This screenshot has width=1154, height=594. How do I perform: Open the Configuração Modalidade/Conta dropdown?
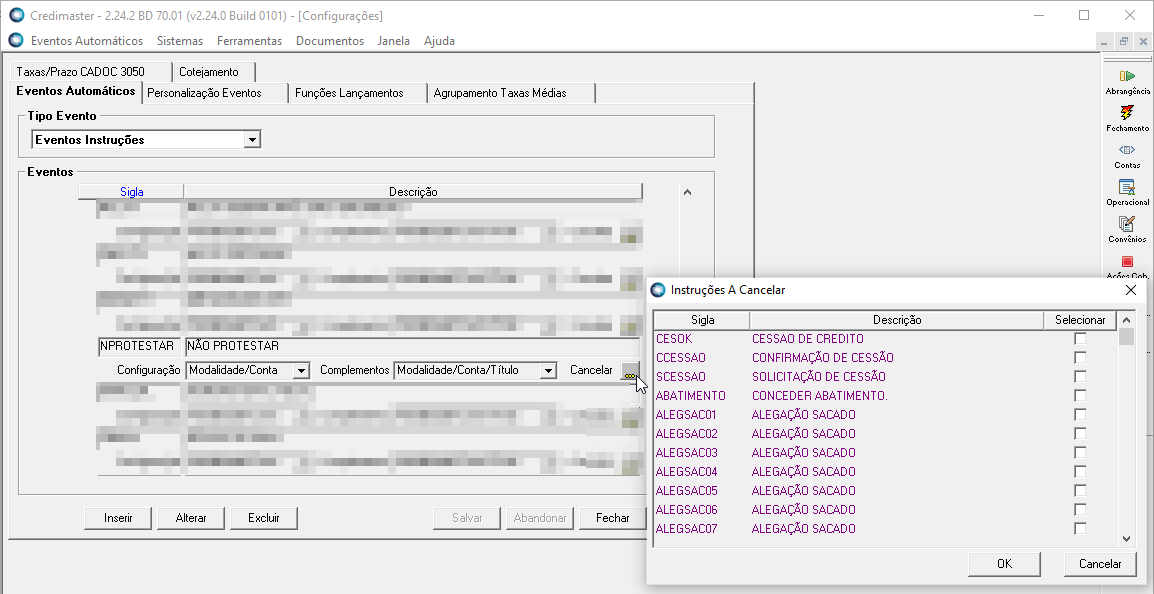[x=300, y=371]
